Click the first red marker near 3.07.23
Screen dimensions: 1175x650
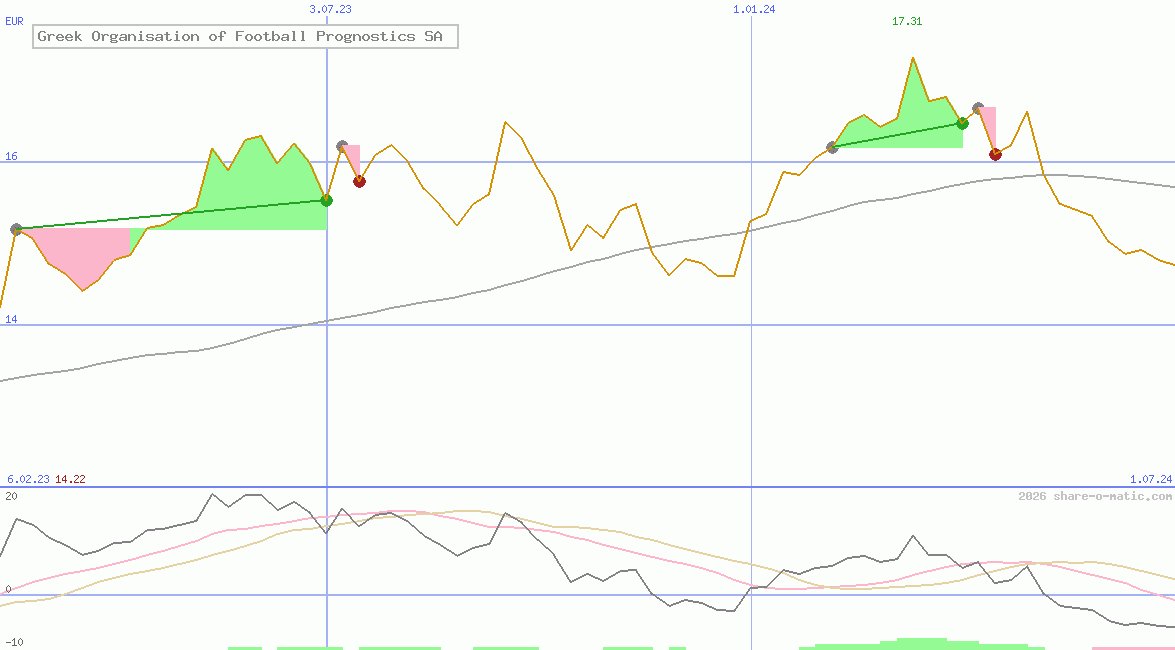[x=359, y=181]
